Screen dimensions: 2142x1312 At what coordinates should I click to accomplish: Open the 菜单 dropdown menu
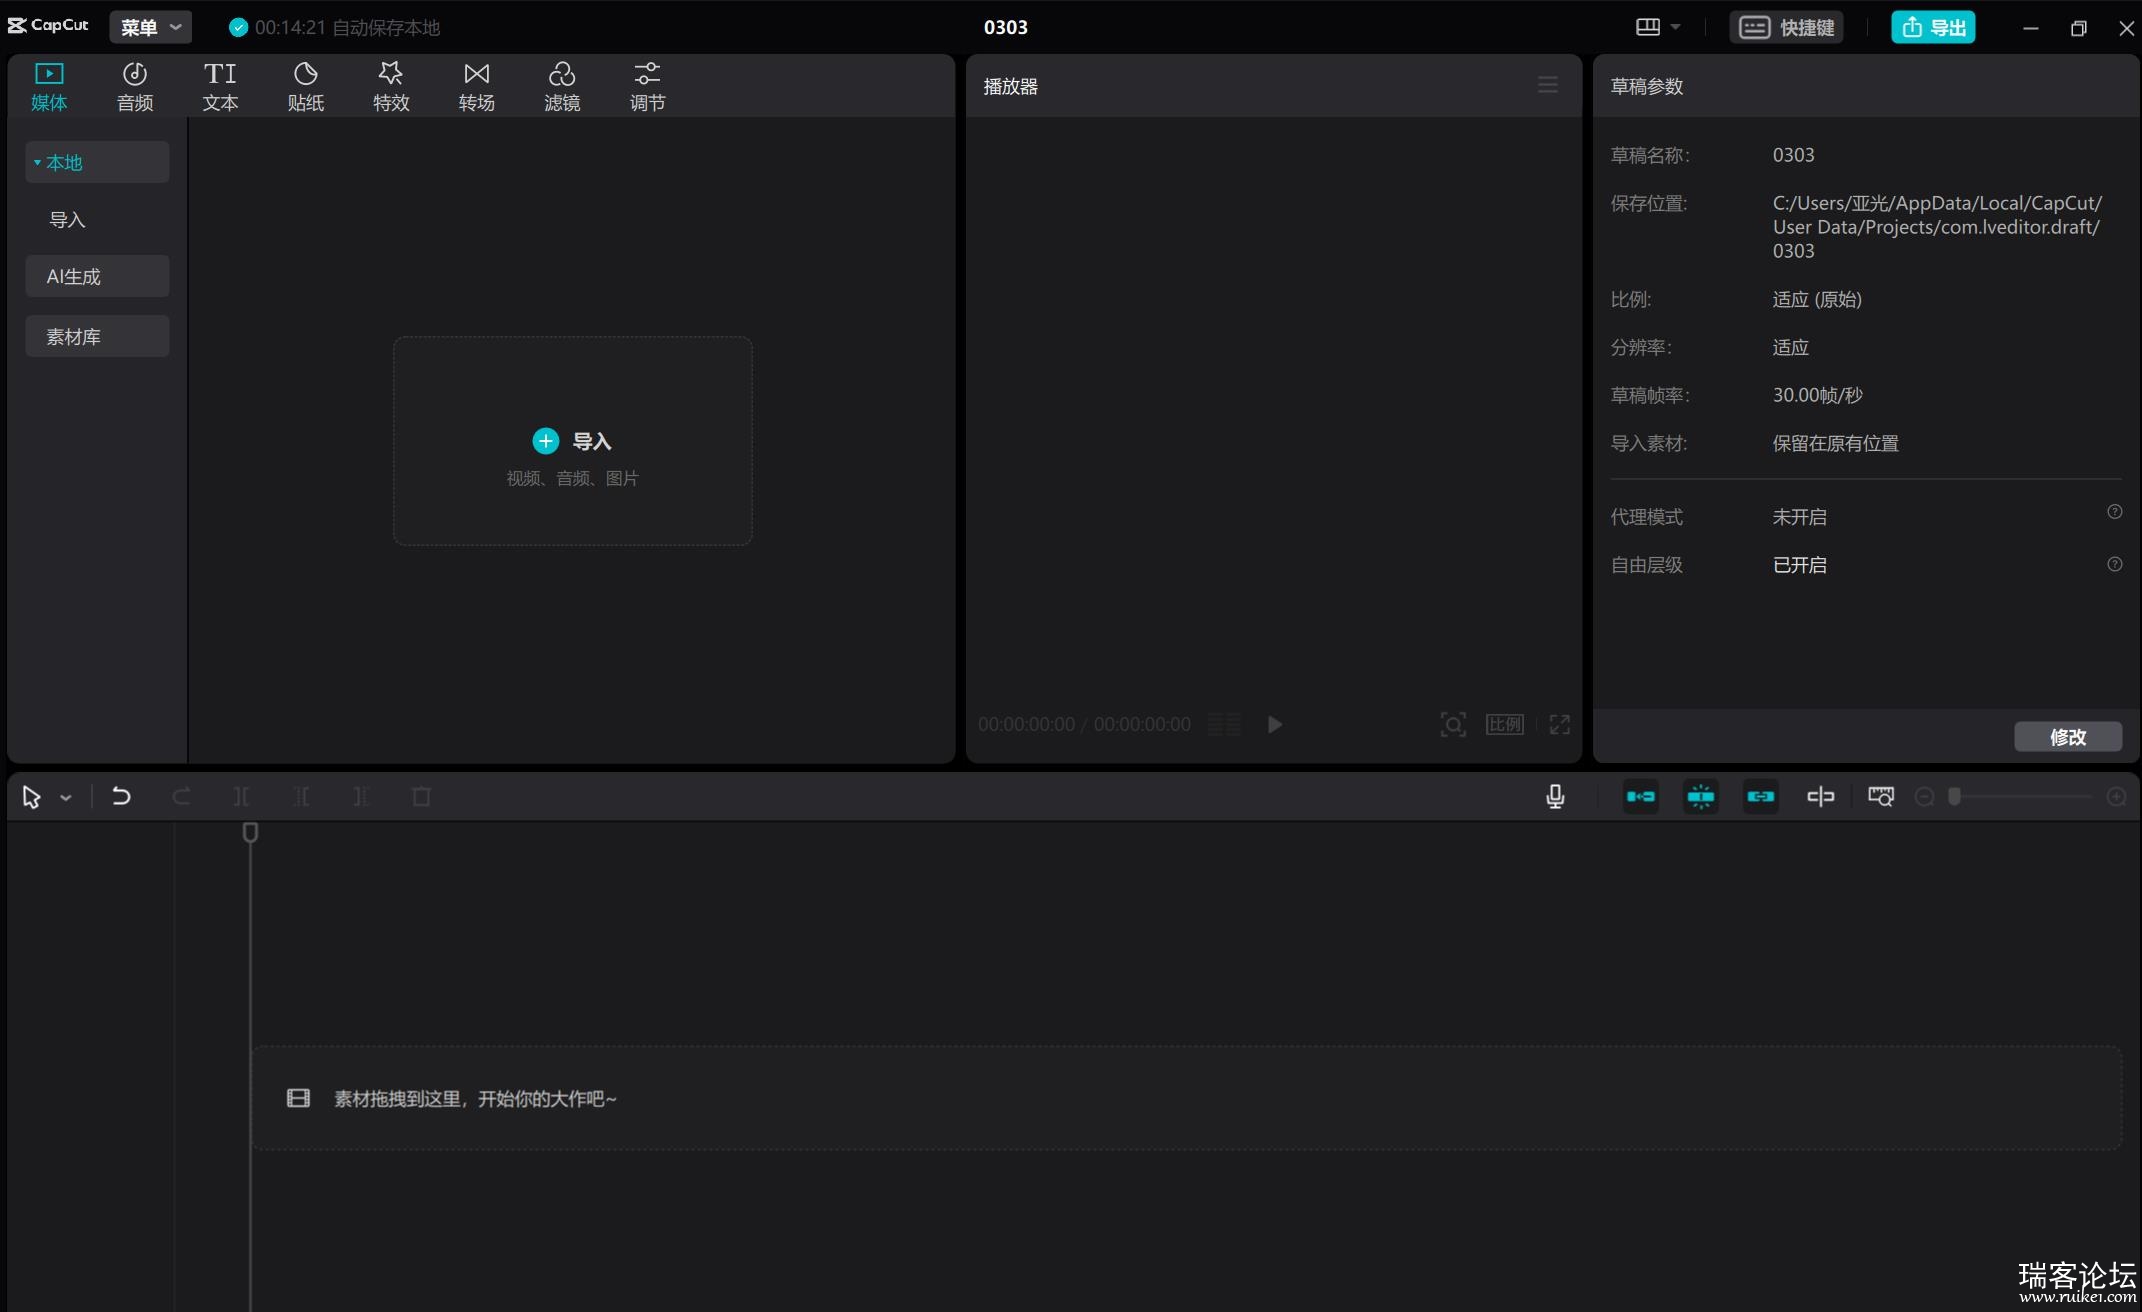click(150, 27)
